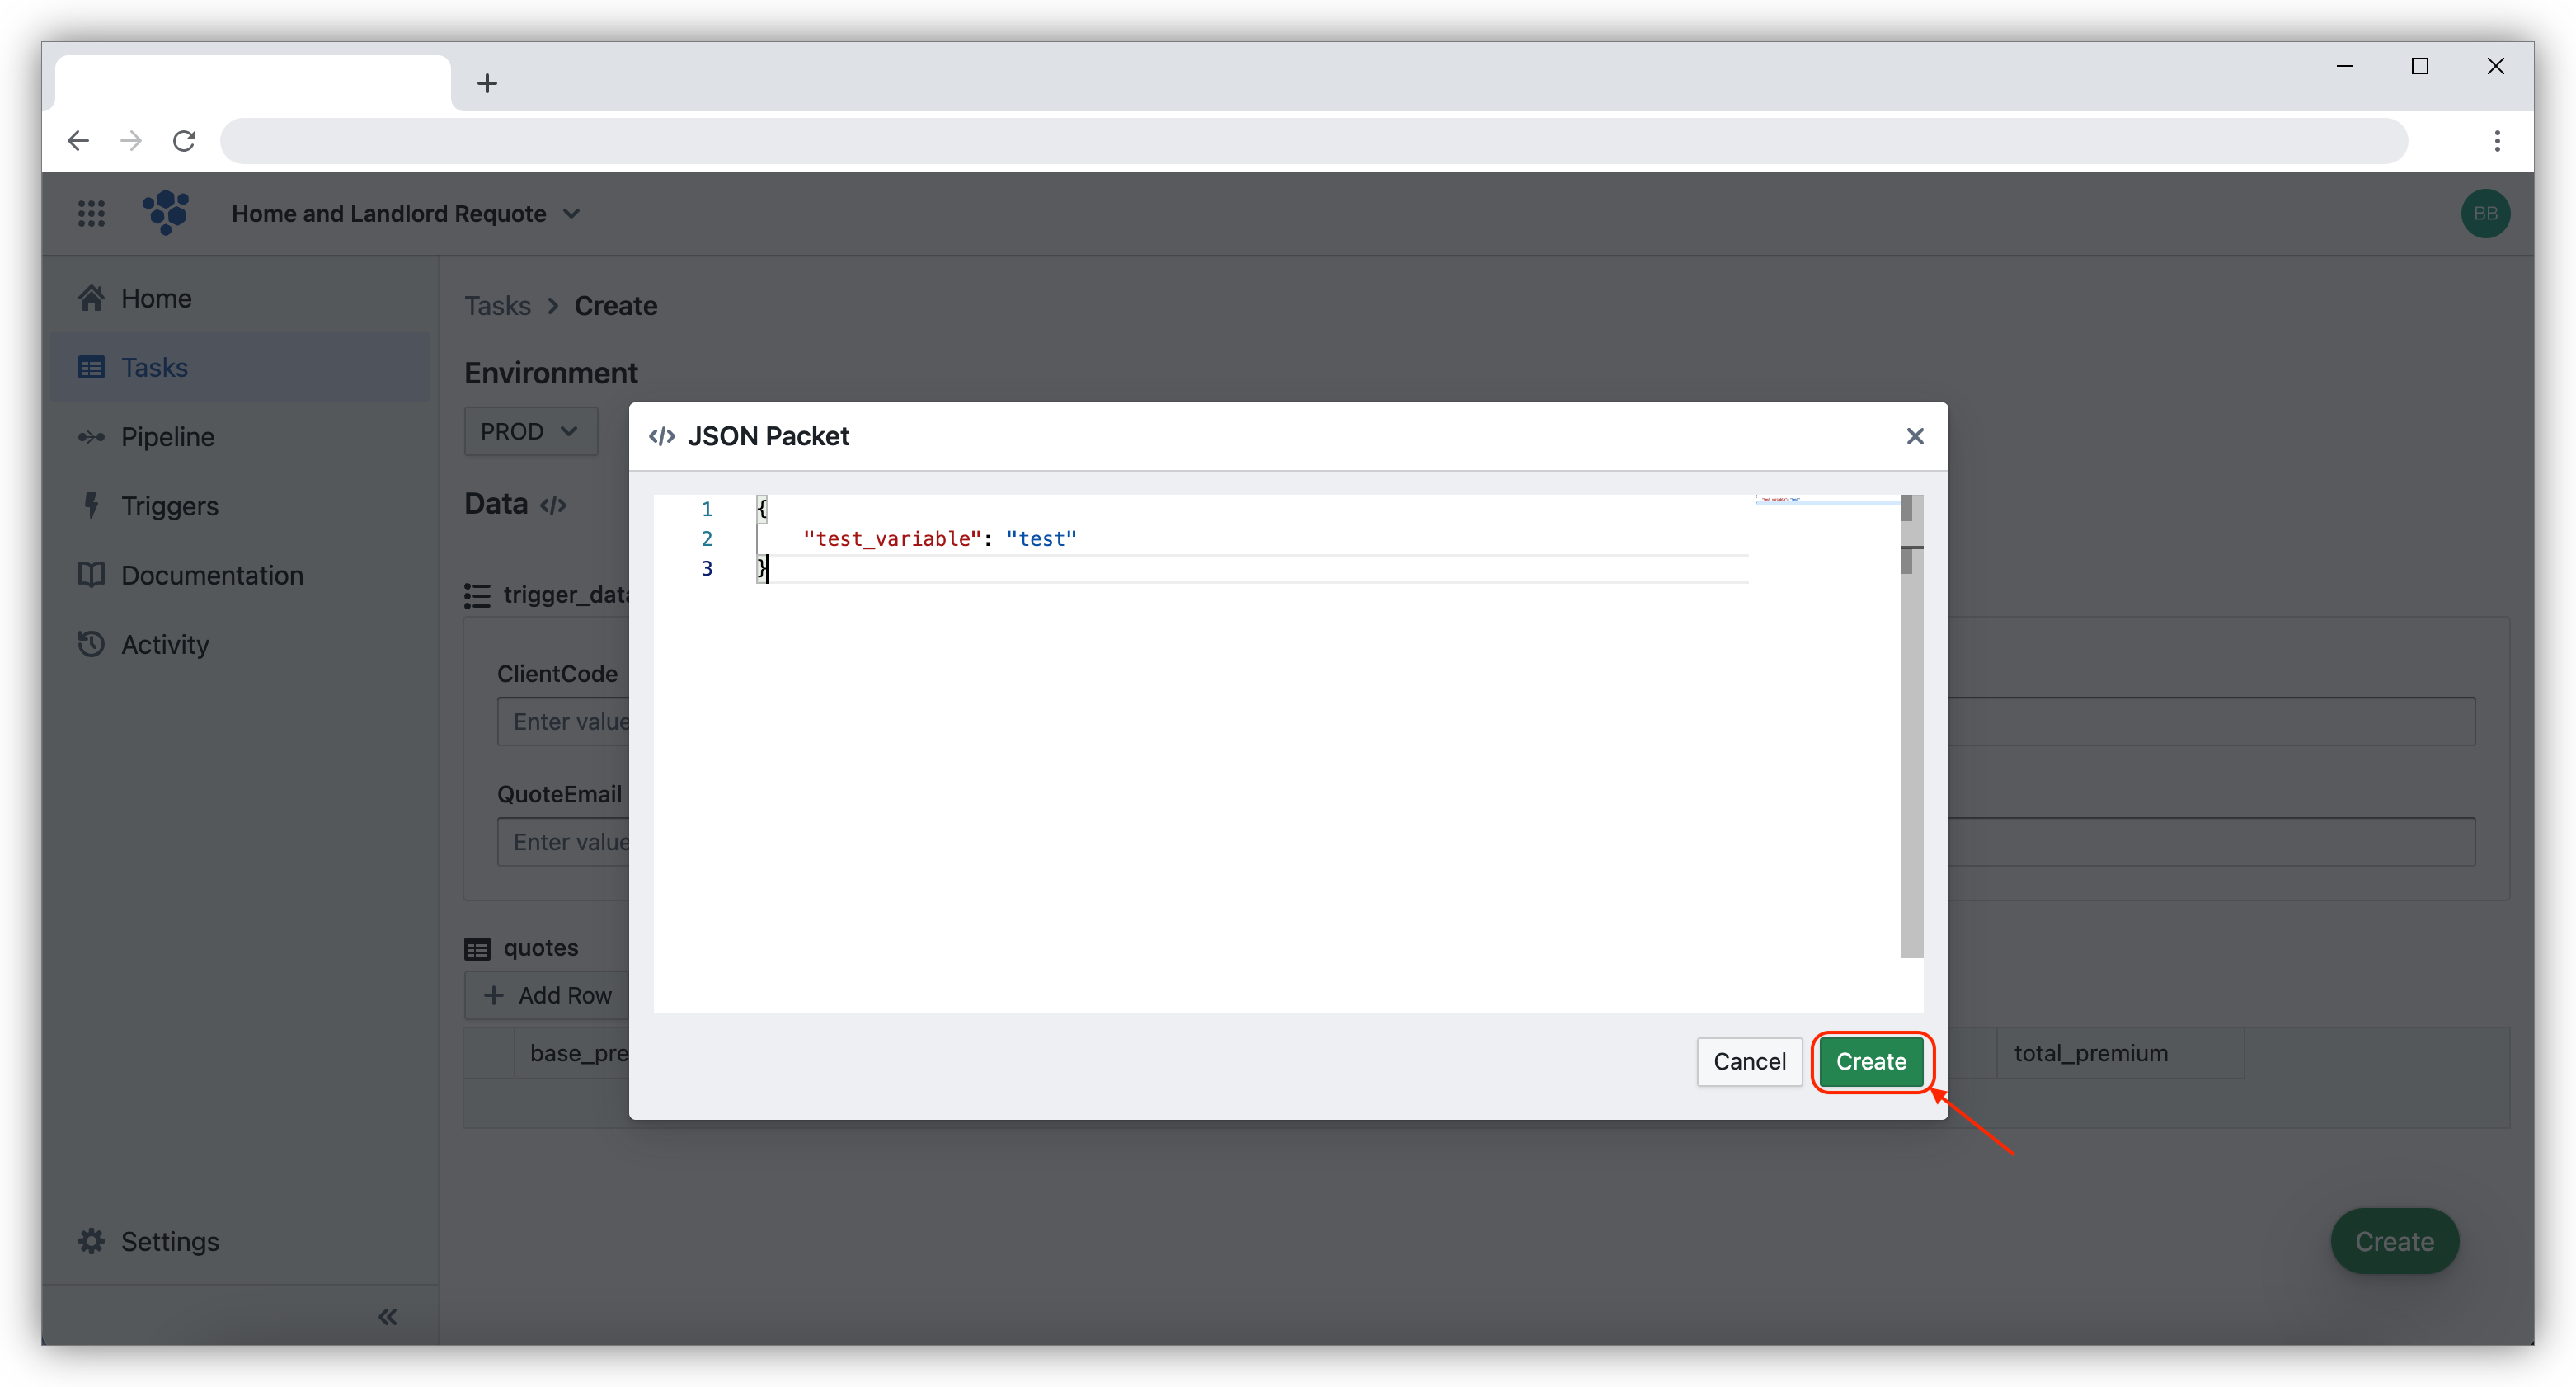
Task: Open the PROD environment dropdown
Action: (x=530, y=431)
